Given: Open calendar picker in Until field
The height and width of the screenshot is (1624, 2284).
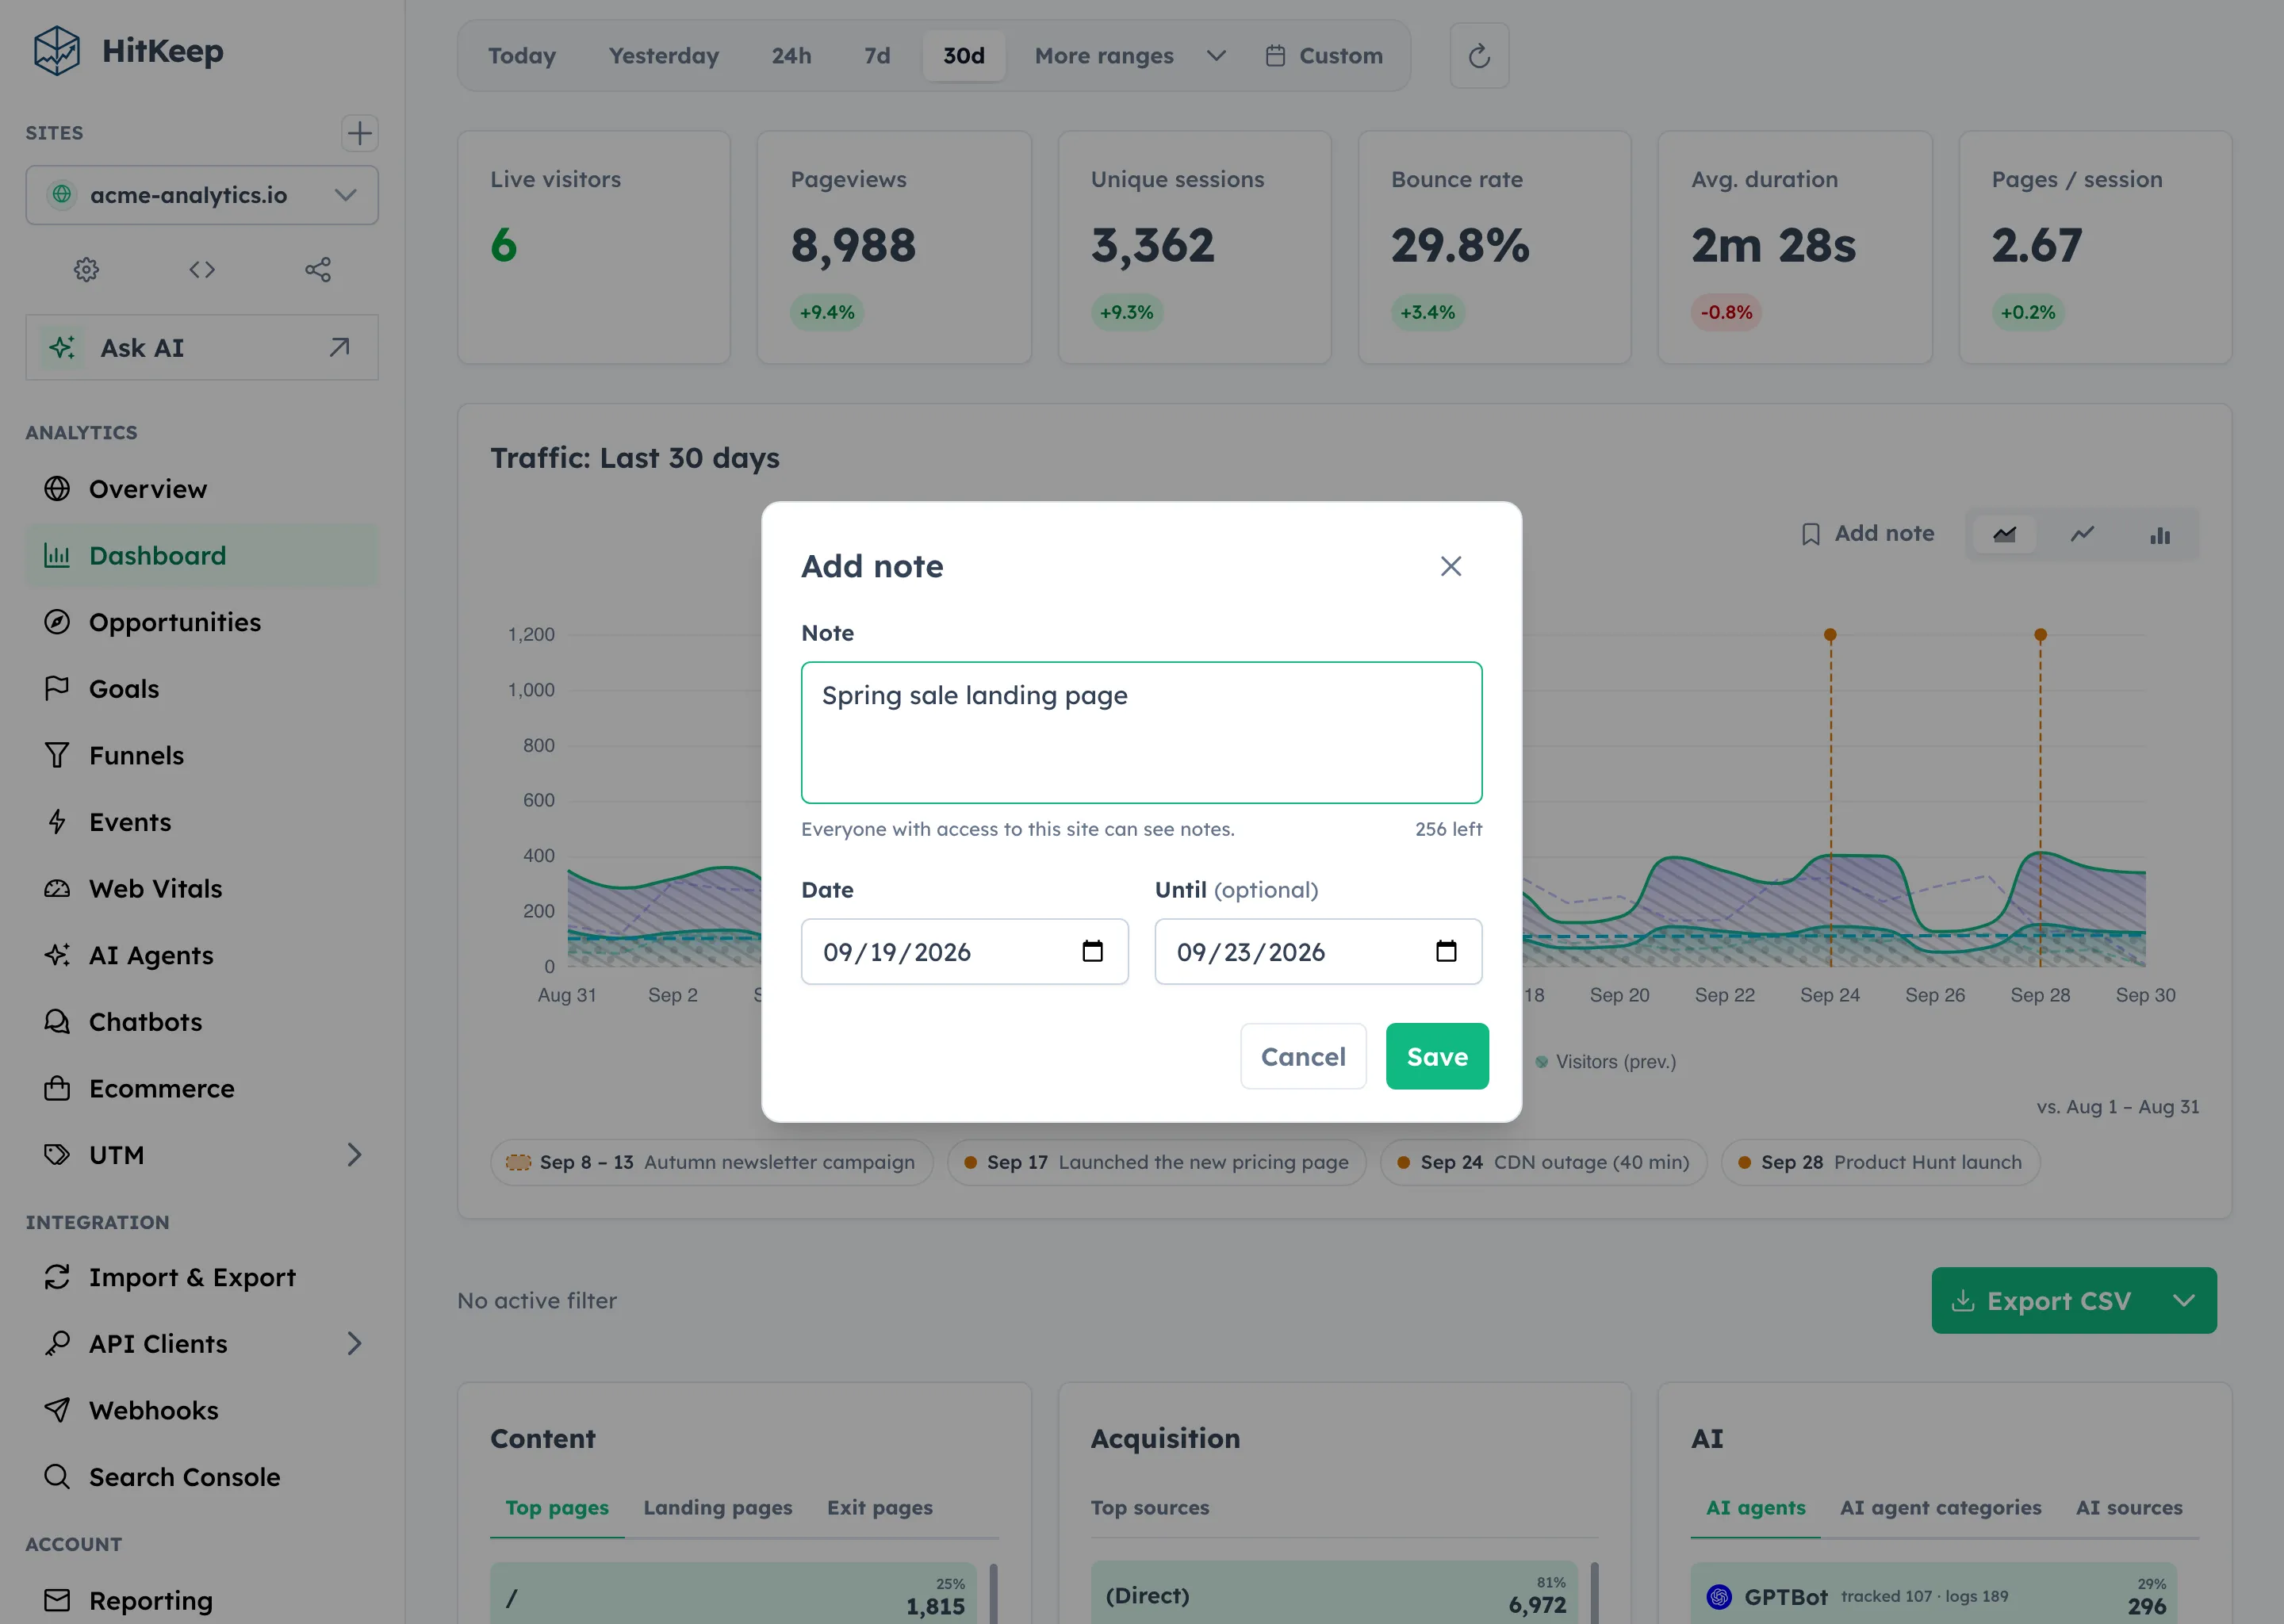Looking at the screenshot, I should coord(1446,951).
